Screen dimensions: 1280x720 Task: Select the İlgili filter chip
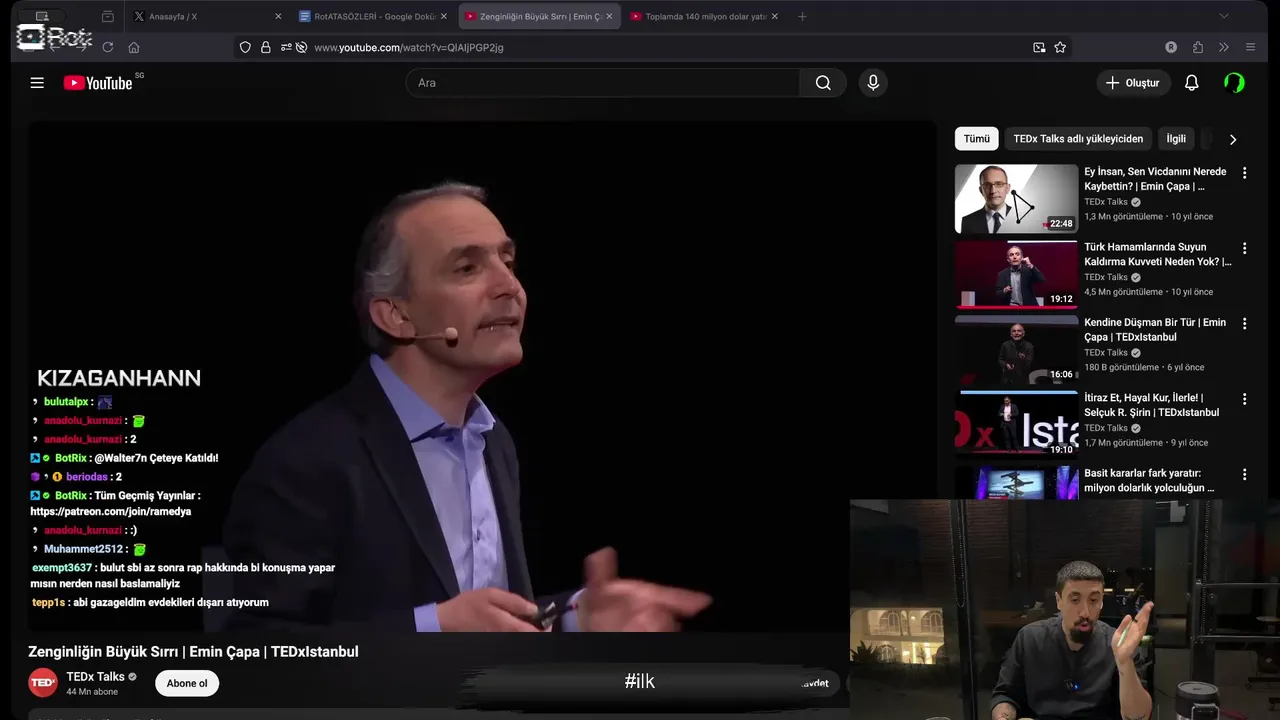[1176, 139]
